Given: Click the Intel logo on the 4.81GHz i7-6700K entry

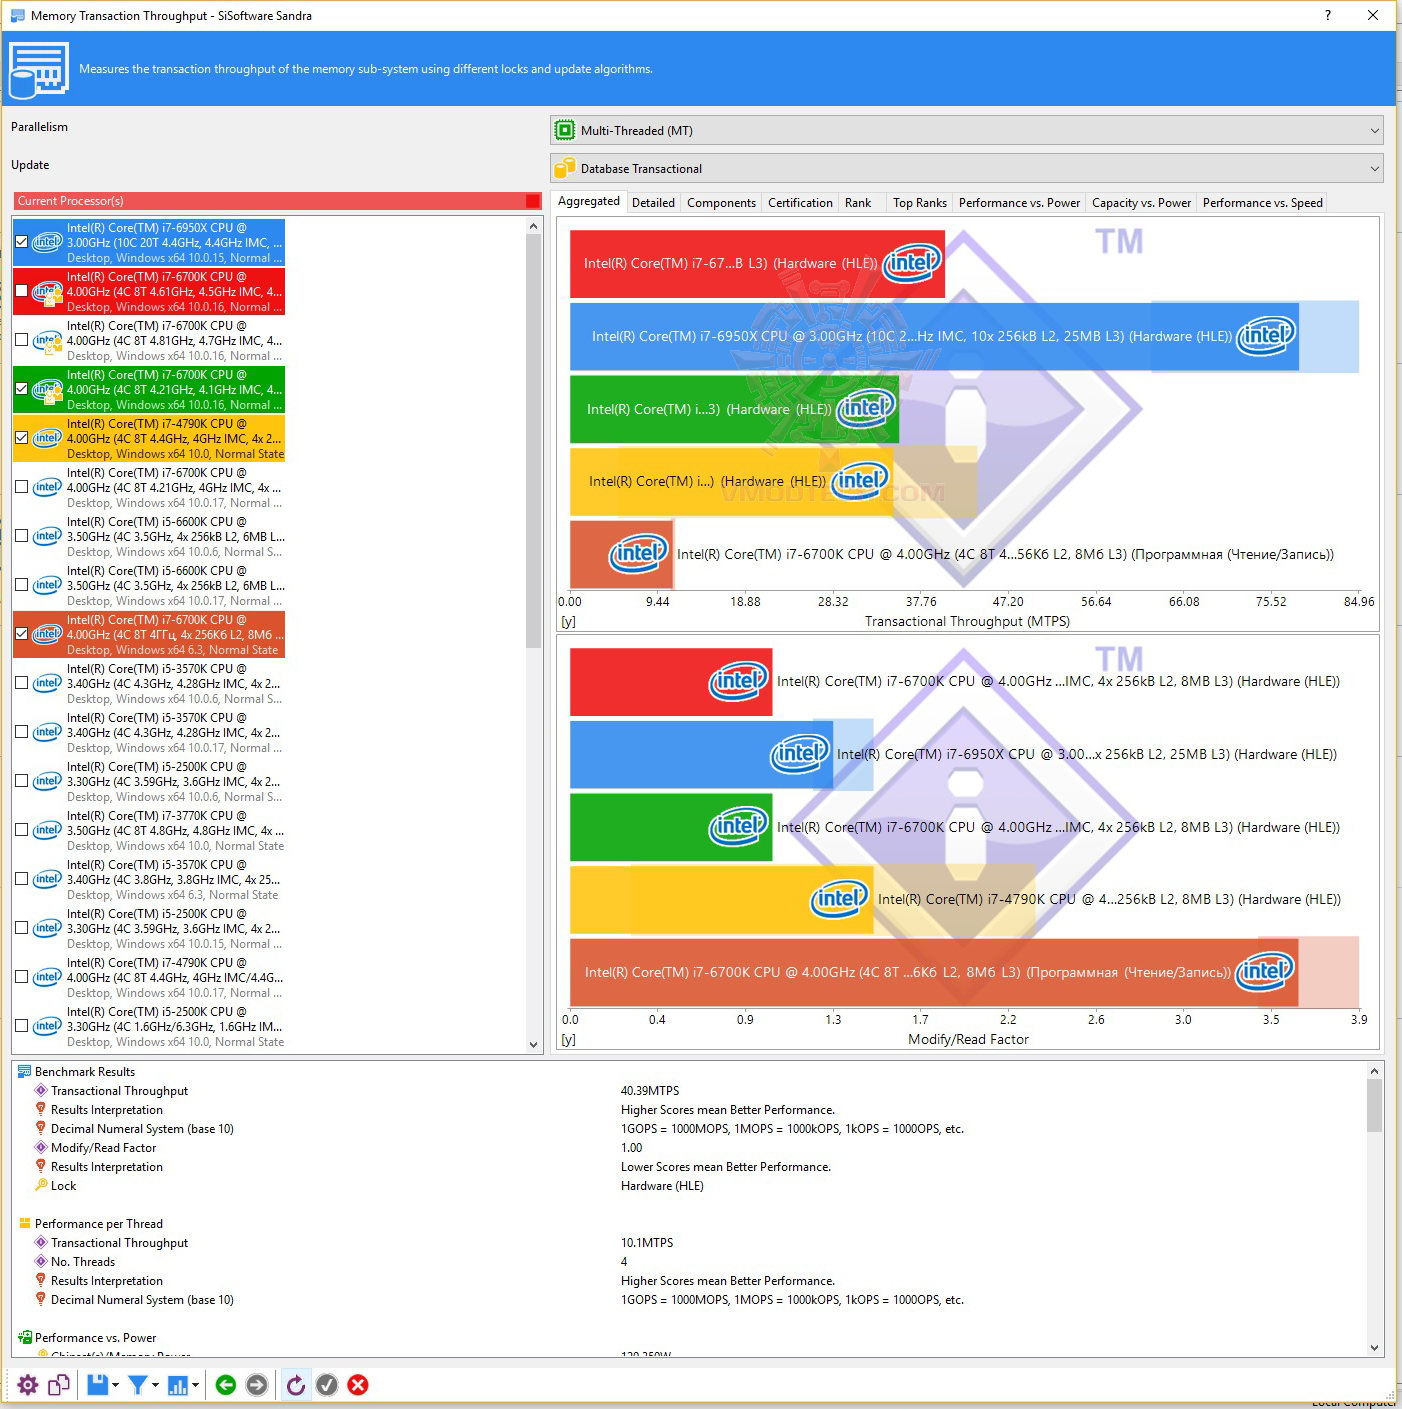Looking at the screenshot, I should tap(47, 341).
